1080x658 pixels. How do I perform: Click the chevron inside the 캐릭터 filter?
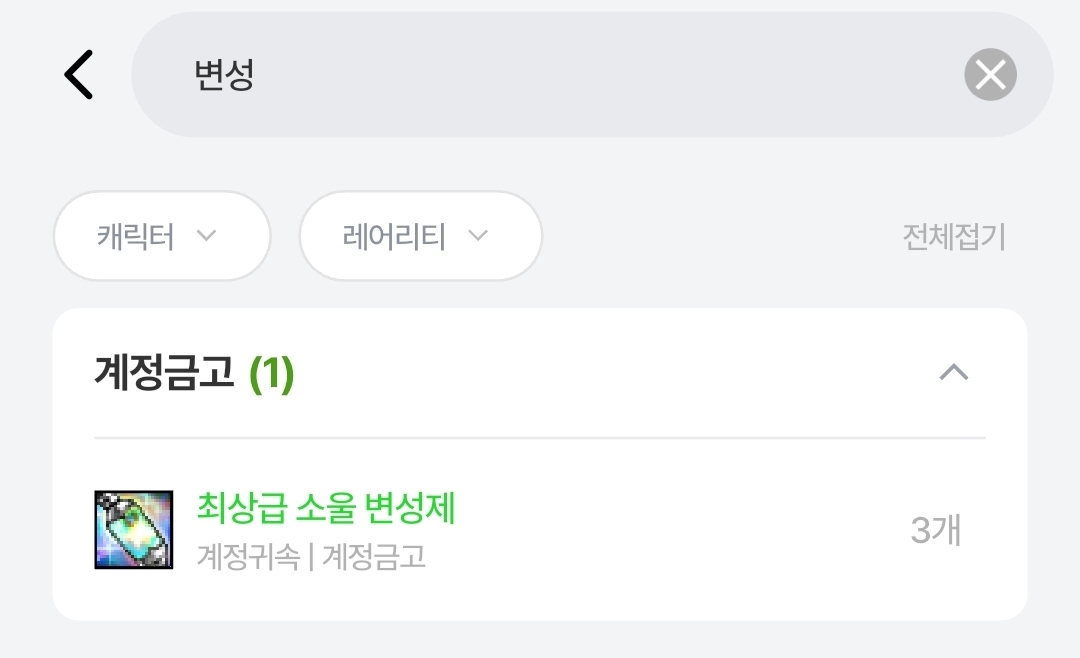coord(206,236)
